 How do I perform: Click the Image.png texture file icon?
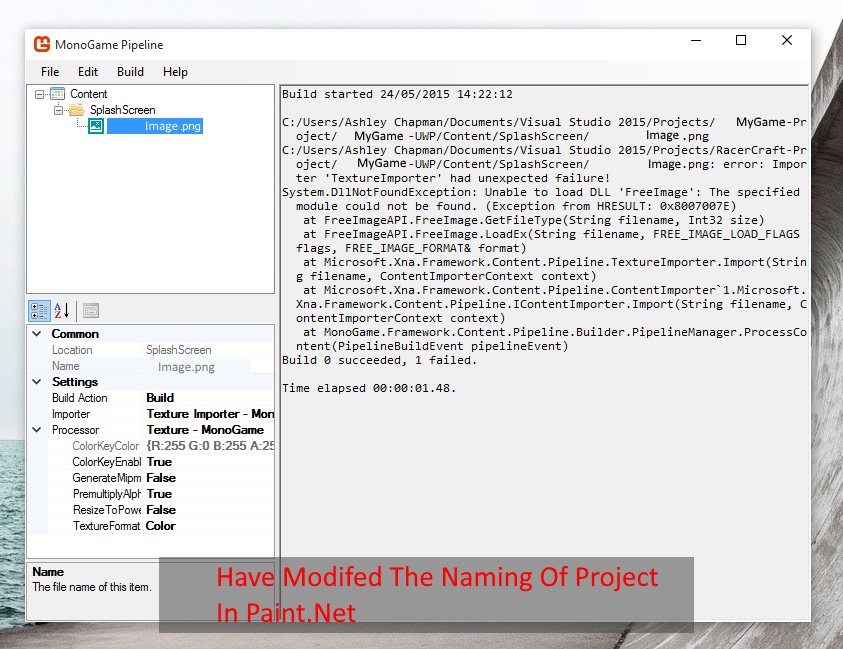coord(96,126)
